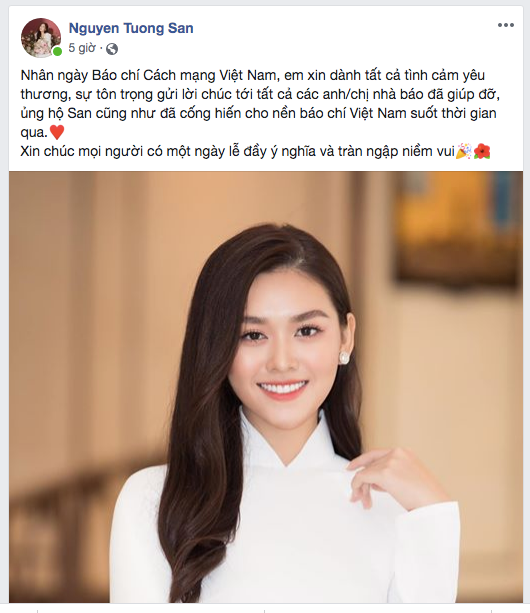Viewport: 530px width, 613px height.
Task: Open the "5 giờ" post timestamp
Action: 82,48
